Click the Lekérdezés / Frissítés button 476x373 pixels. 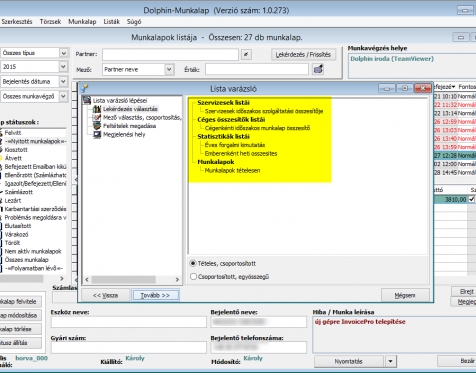tap(303, 54)
